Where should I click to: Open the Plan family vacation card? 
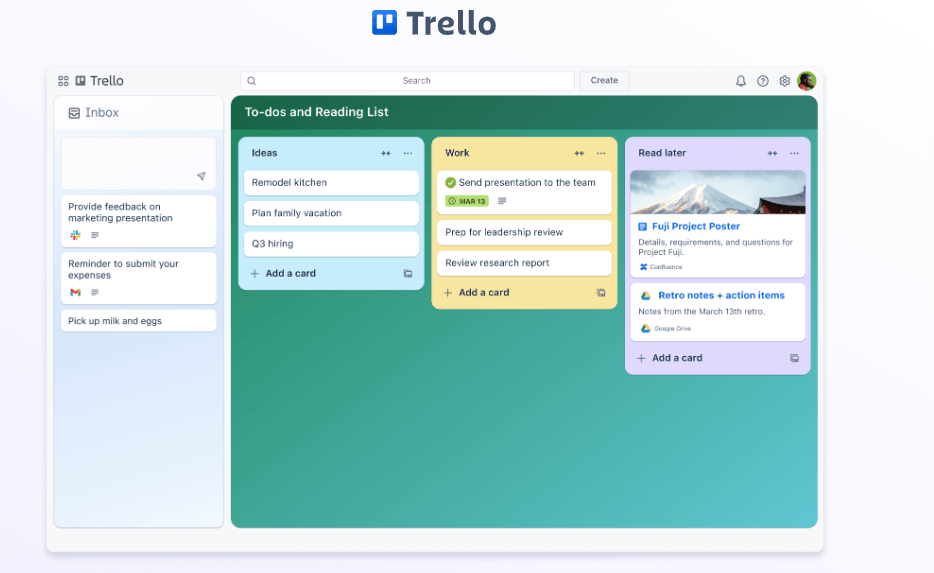(331, 213)
